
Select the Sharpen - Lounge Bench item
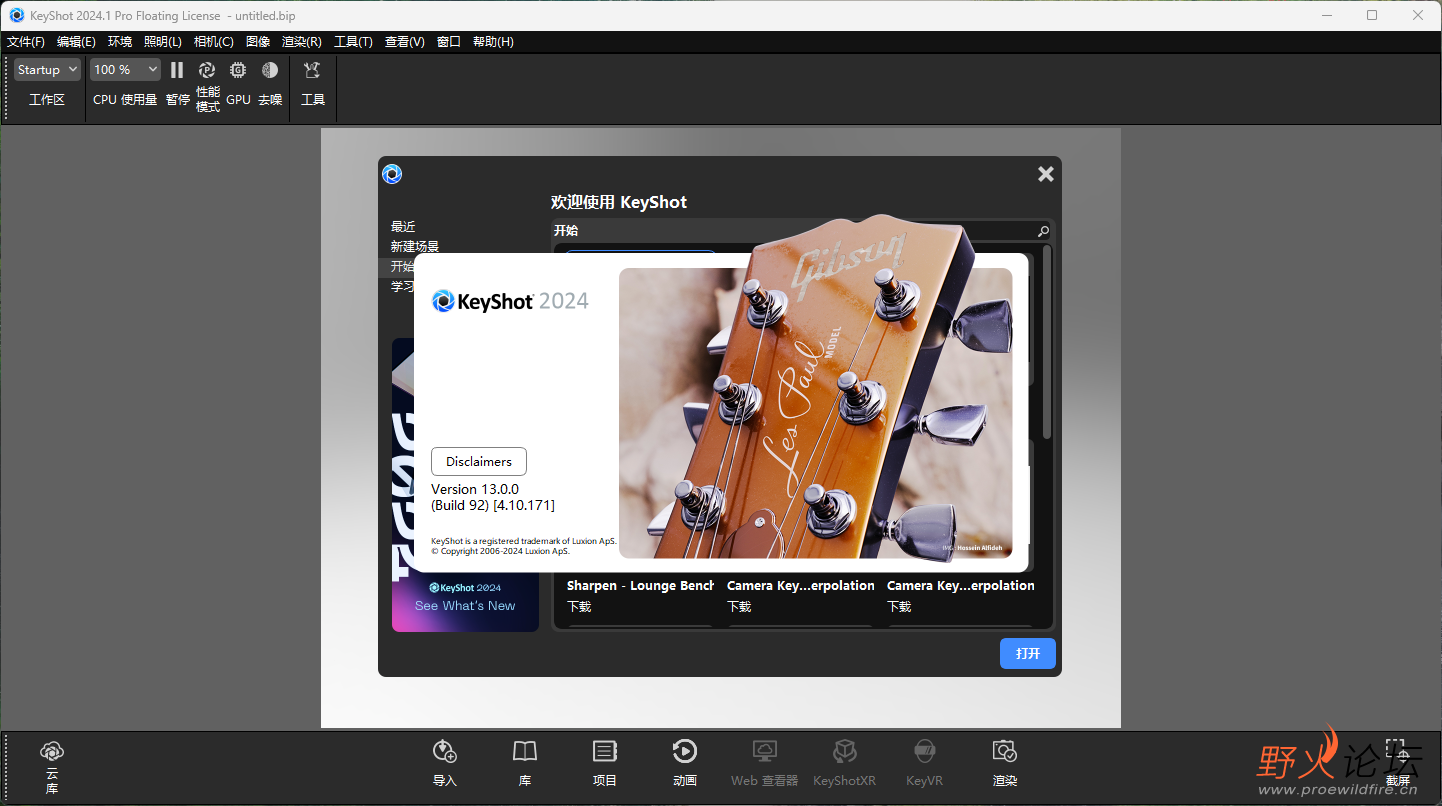click(640, 586)
